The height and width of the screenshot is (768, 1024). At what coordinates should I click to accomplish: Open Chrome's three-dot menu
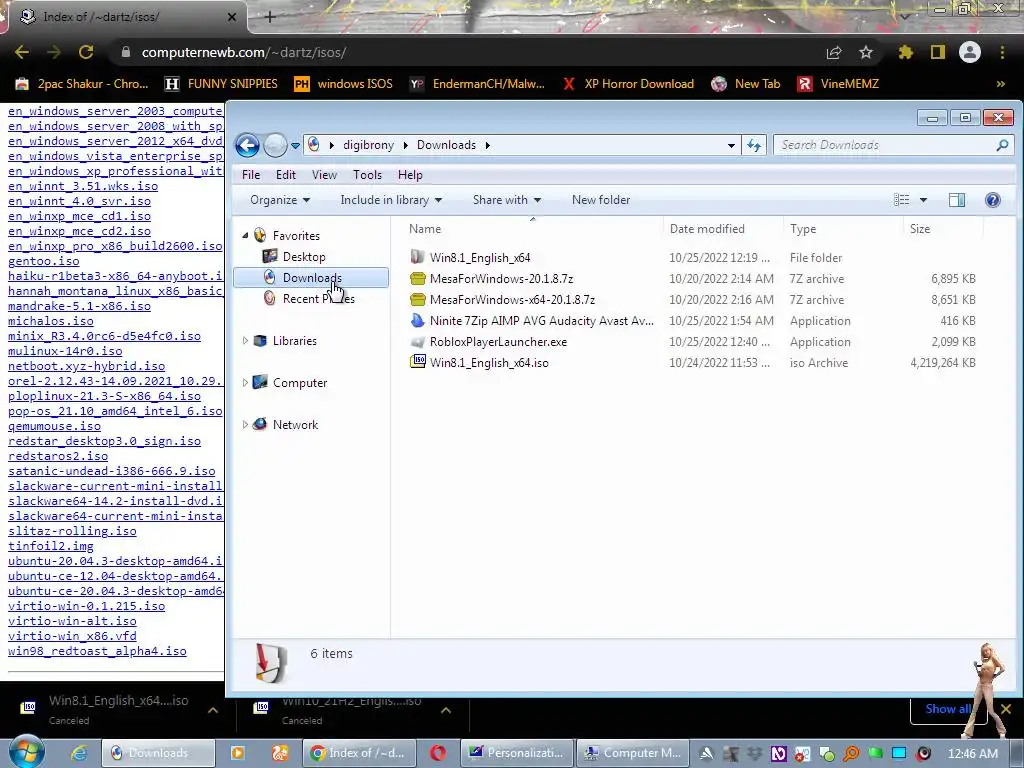tap(1002, 52)
